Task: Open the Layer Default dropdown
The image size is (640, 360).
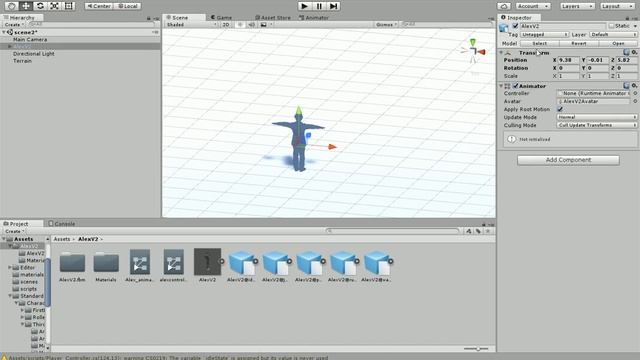Action: click(613, 35)
